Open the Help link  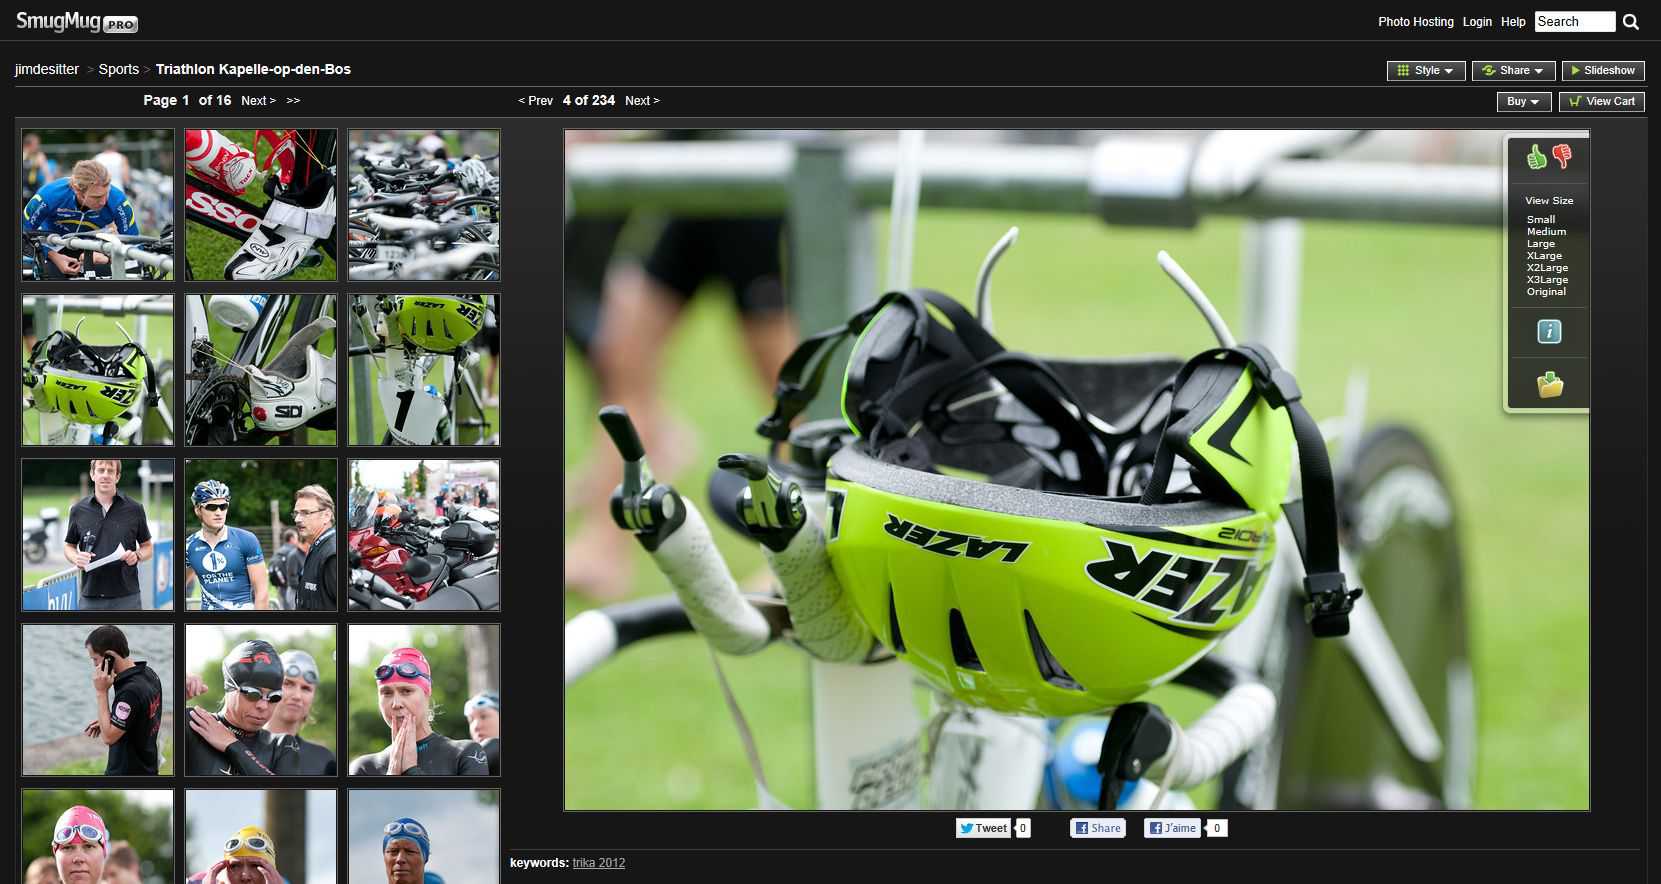[x=1513, y=22]
